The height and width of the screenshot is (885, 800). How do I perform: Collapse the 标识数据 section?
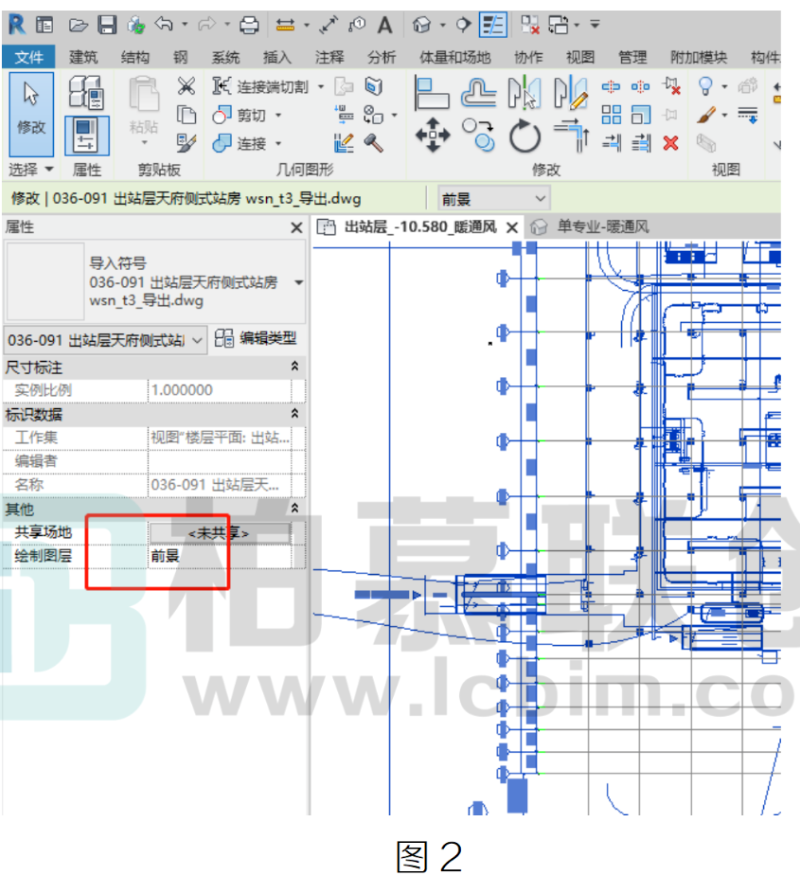tap(295, 414)
